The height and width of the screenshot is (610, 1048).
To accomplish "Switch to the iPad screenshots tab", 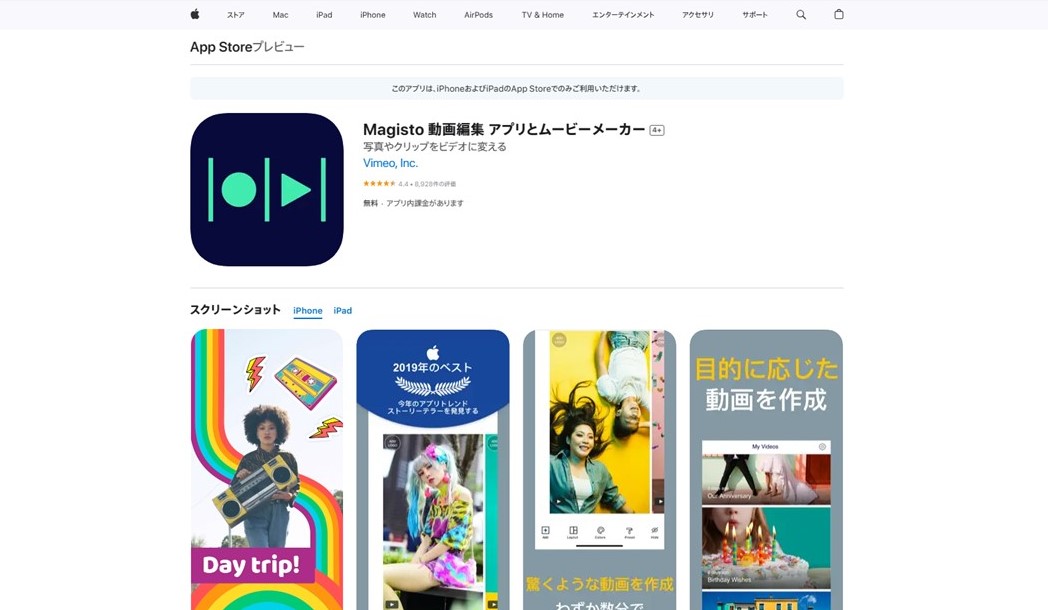I will pyautogui.click(x=342, y=311).
